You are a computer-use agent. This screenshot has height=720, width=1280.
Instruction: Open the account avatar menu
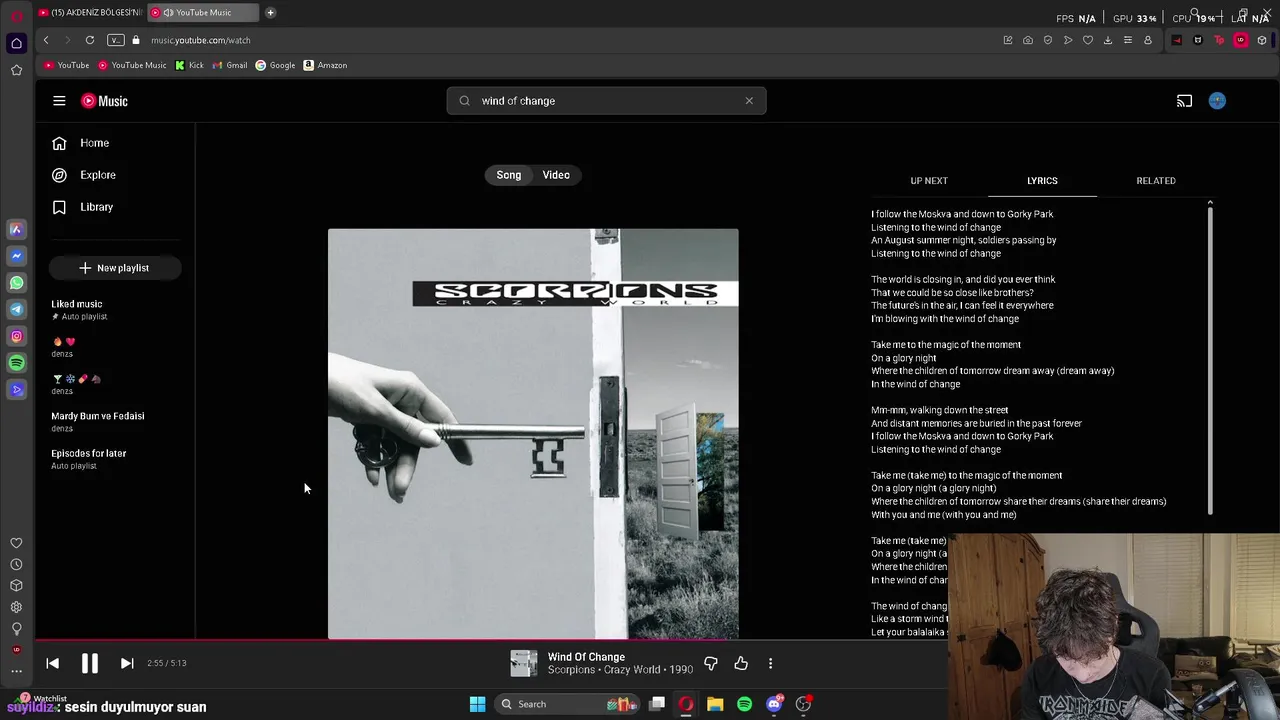(x=1217, y=101)
